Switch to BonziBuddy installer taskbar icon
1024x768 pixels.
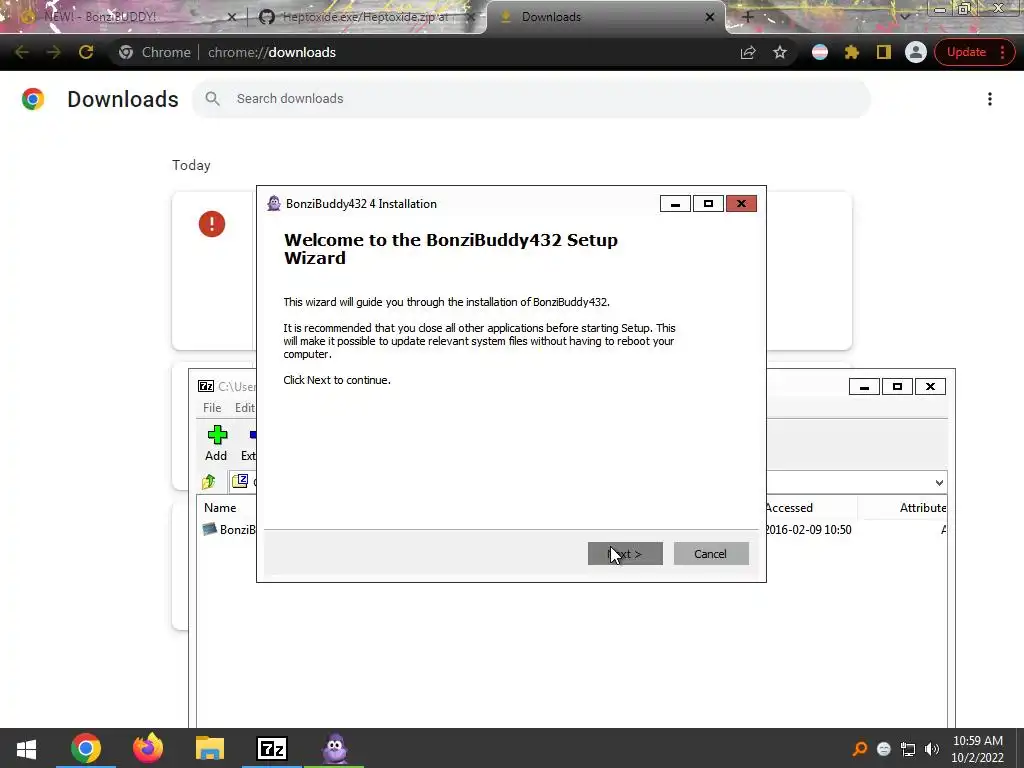pos(334,748)
